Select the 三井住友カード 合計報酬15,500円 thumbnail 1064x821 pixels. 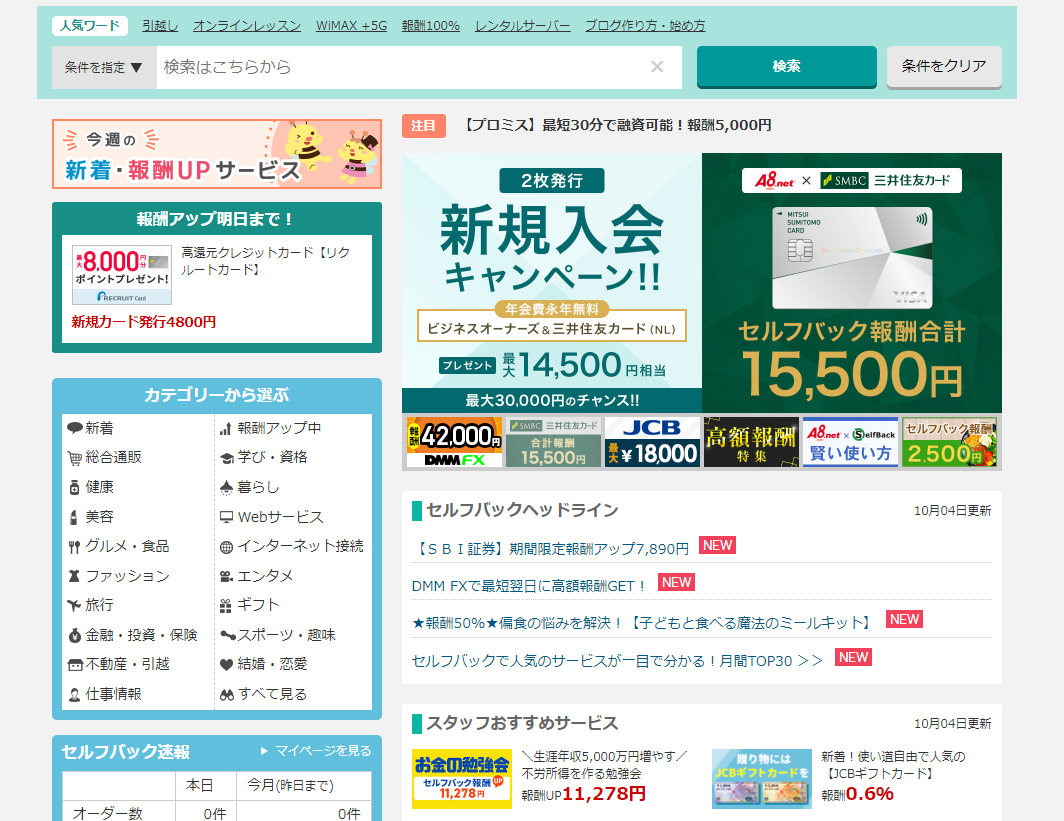[553, 442]
